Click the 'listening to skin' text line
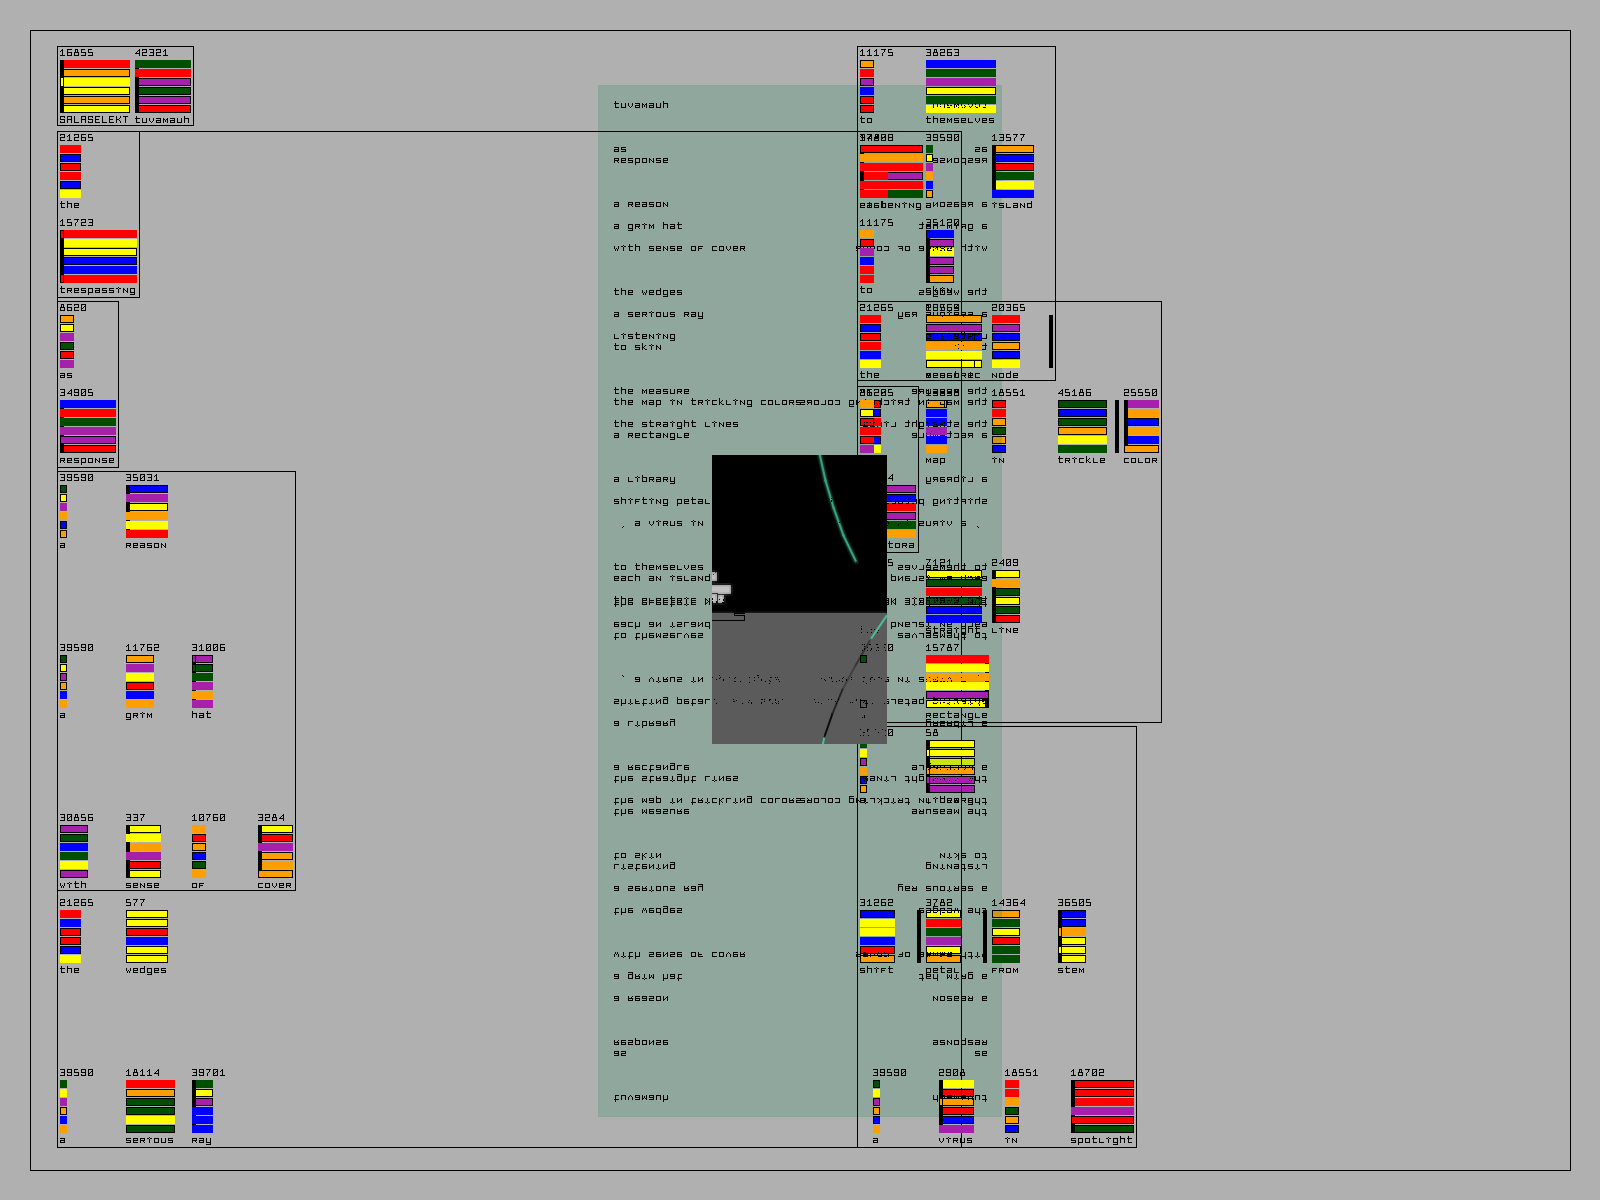 tap(644, 342)
